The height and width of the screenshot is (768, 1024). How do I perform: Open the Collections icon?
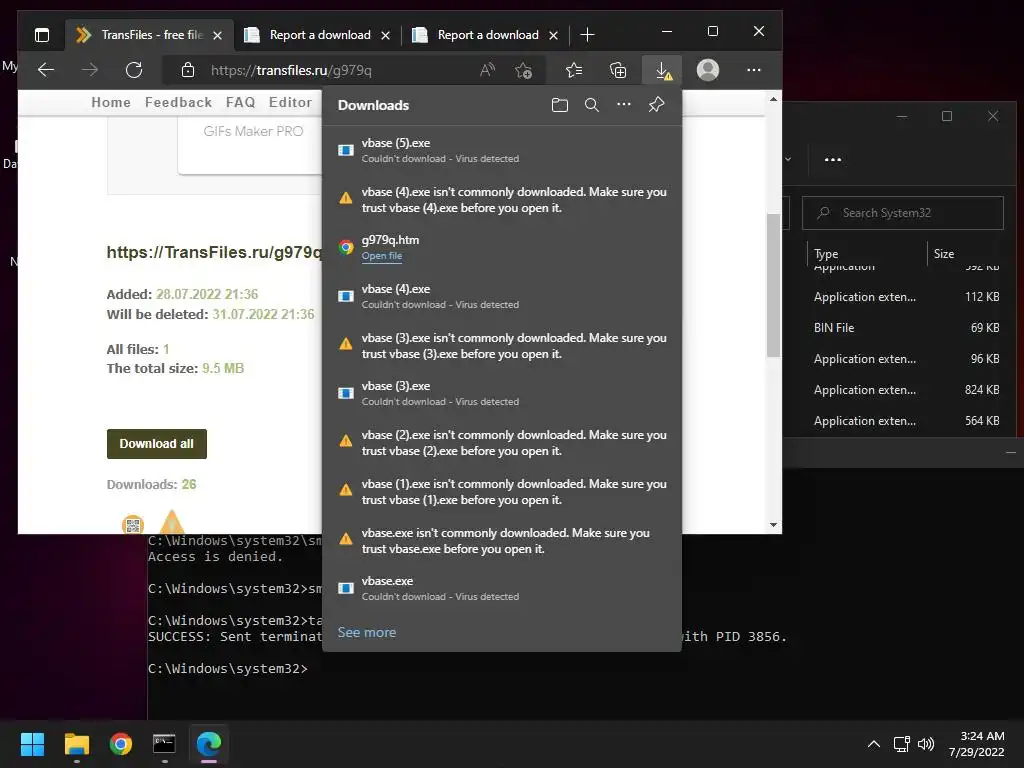[x=618, y=70]
